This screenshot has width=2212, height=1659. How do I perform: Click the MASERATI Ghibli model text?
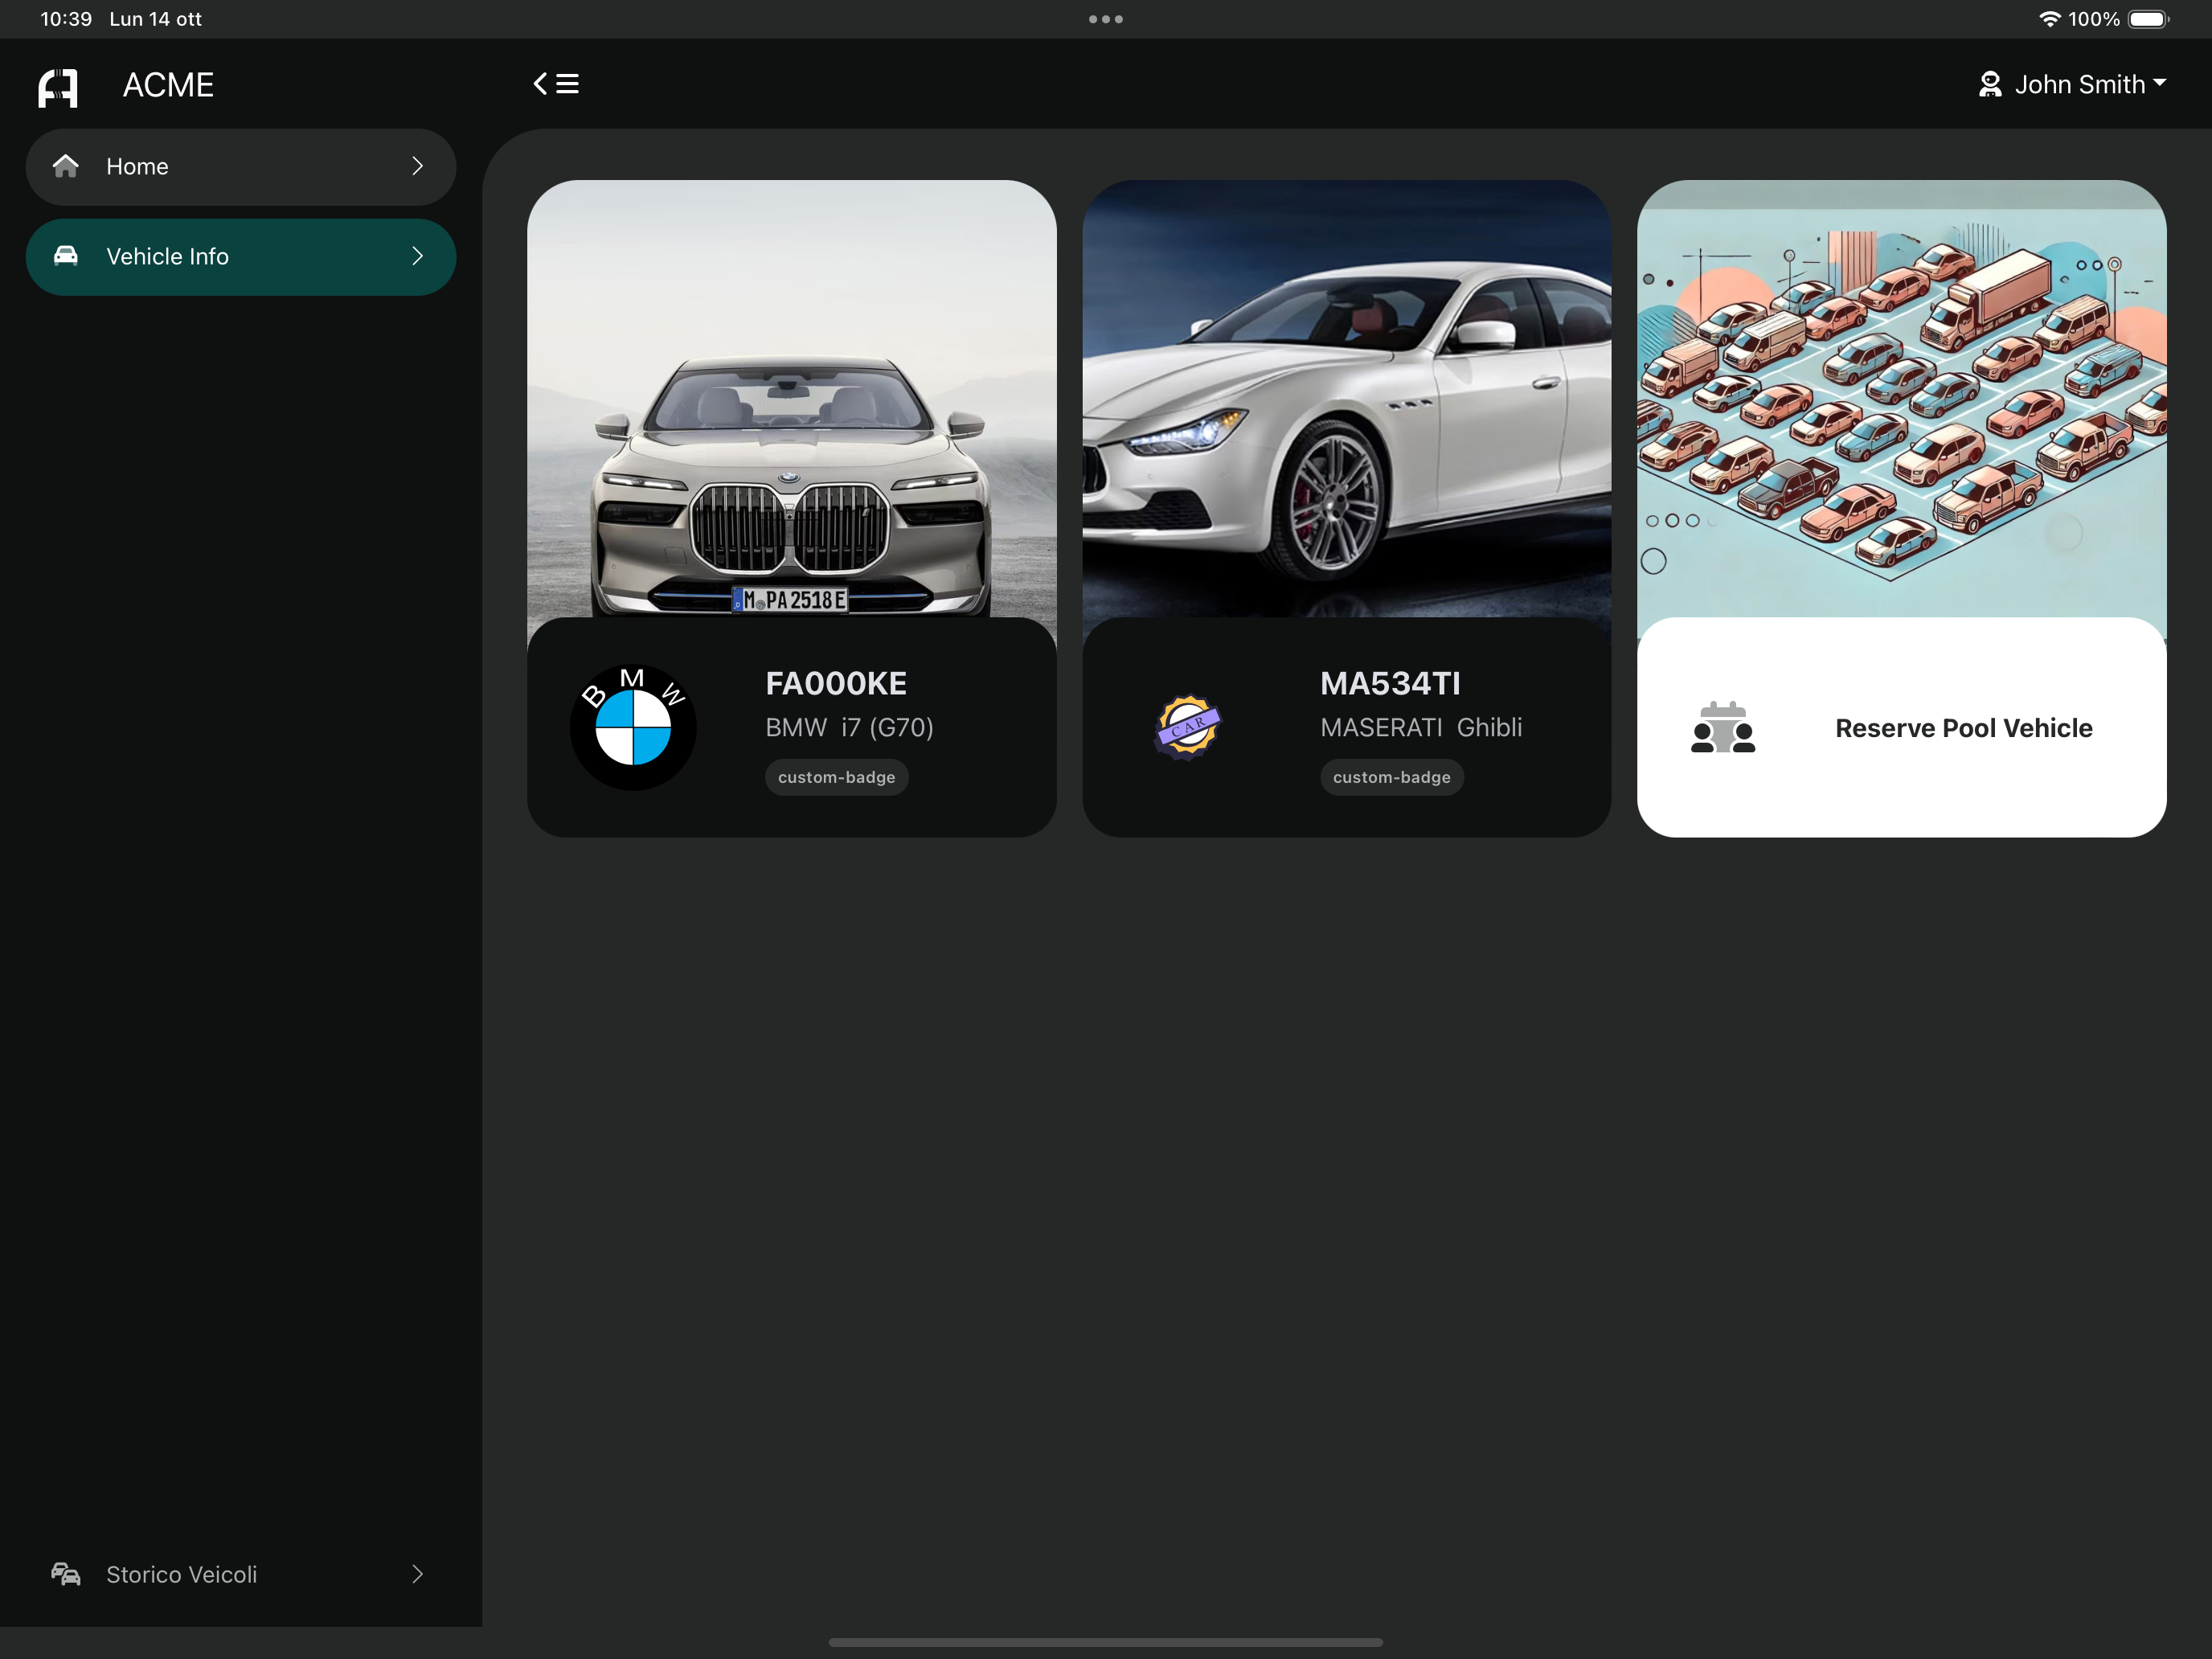coord(1421,727)
